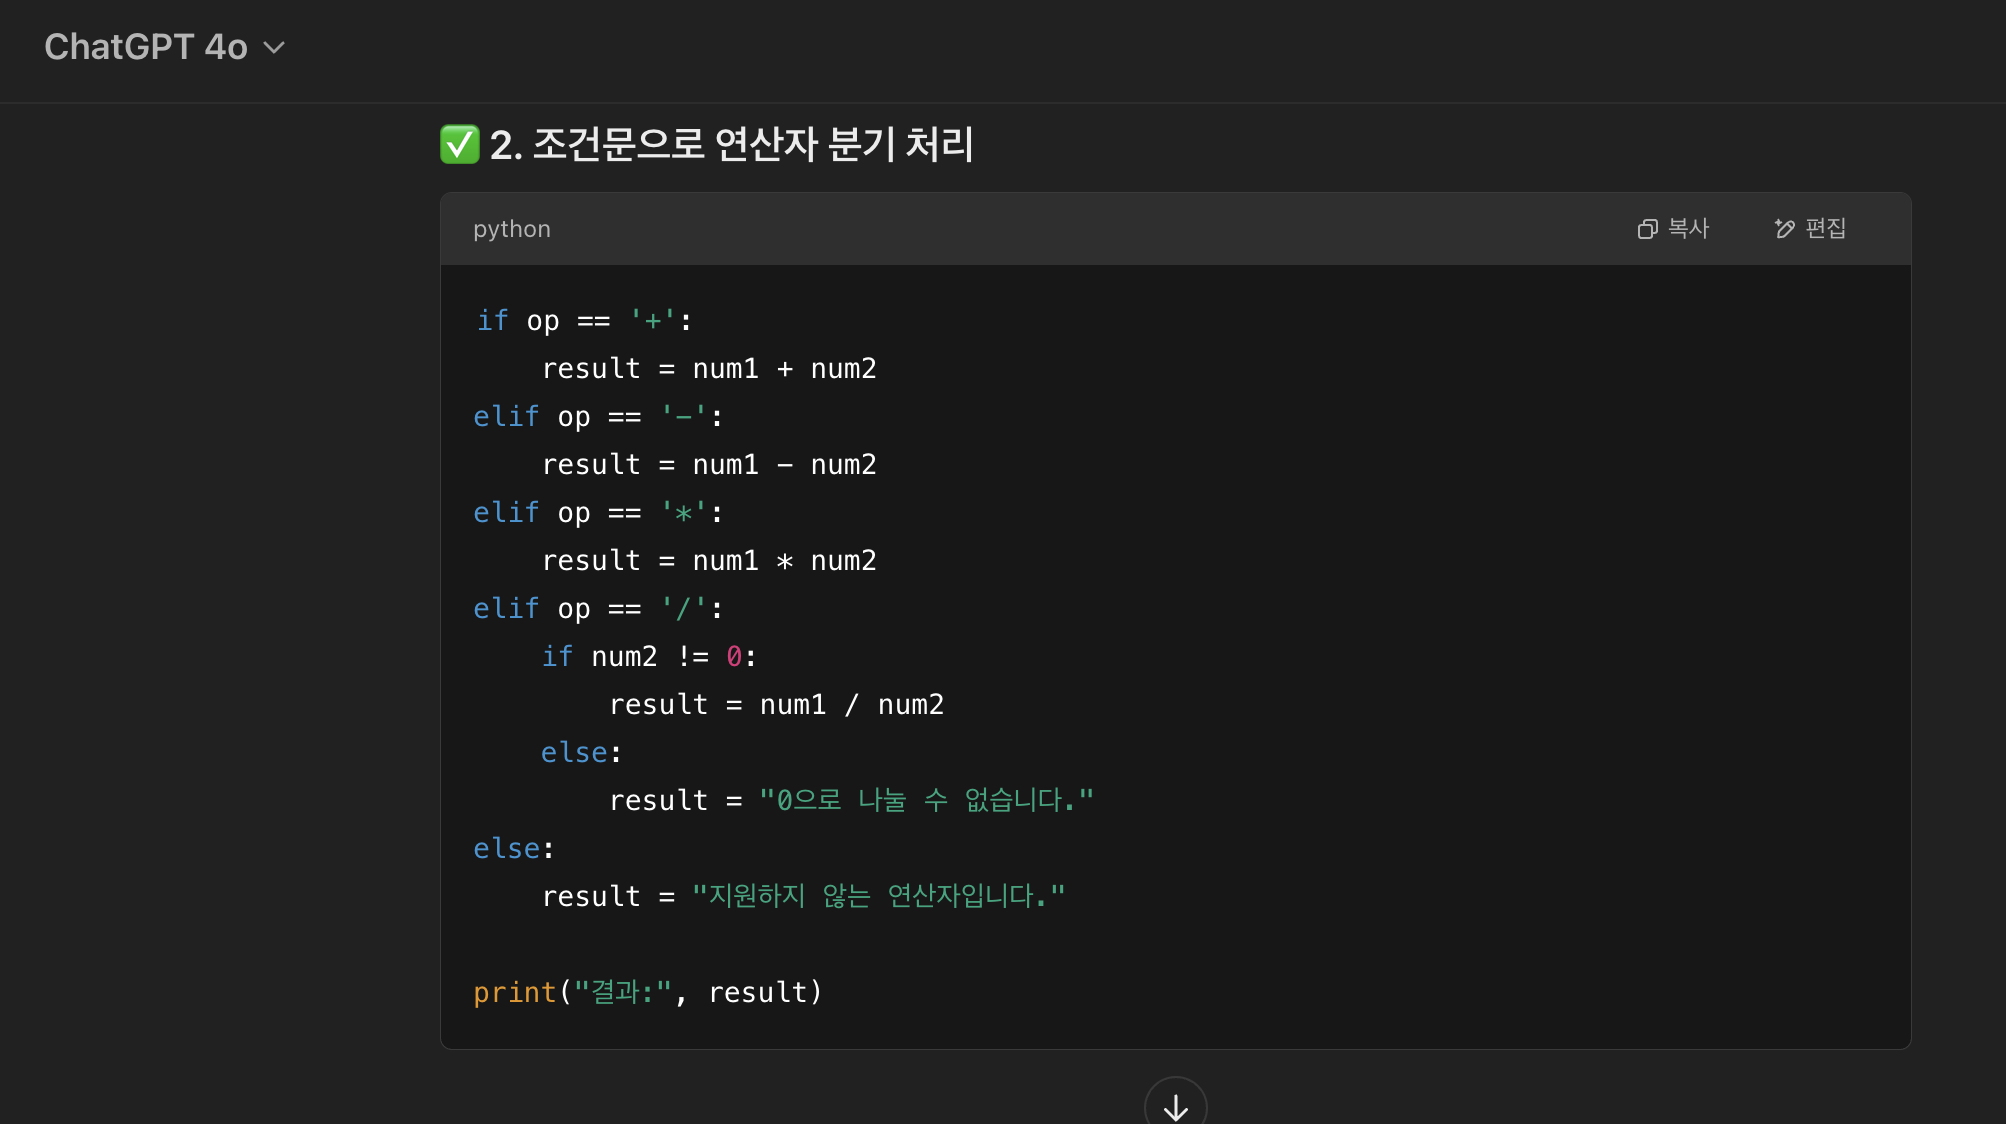This screenshot has height=1124, width=2006.
Task: Click the green checkmark emoji in heading
Action: (460, 144)
